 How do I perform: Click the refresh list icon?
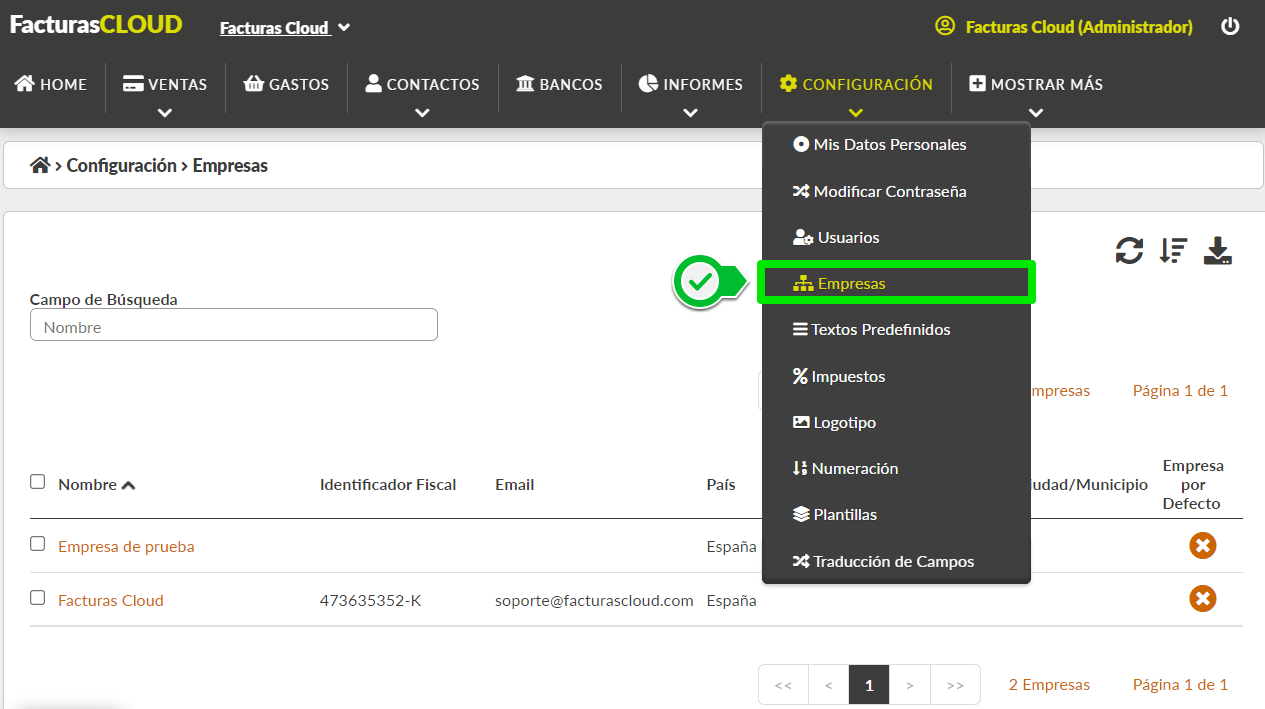pyautogui.click(x=1129, y=250)
